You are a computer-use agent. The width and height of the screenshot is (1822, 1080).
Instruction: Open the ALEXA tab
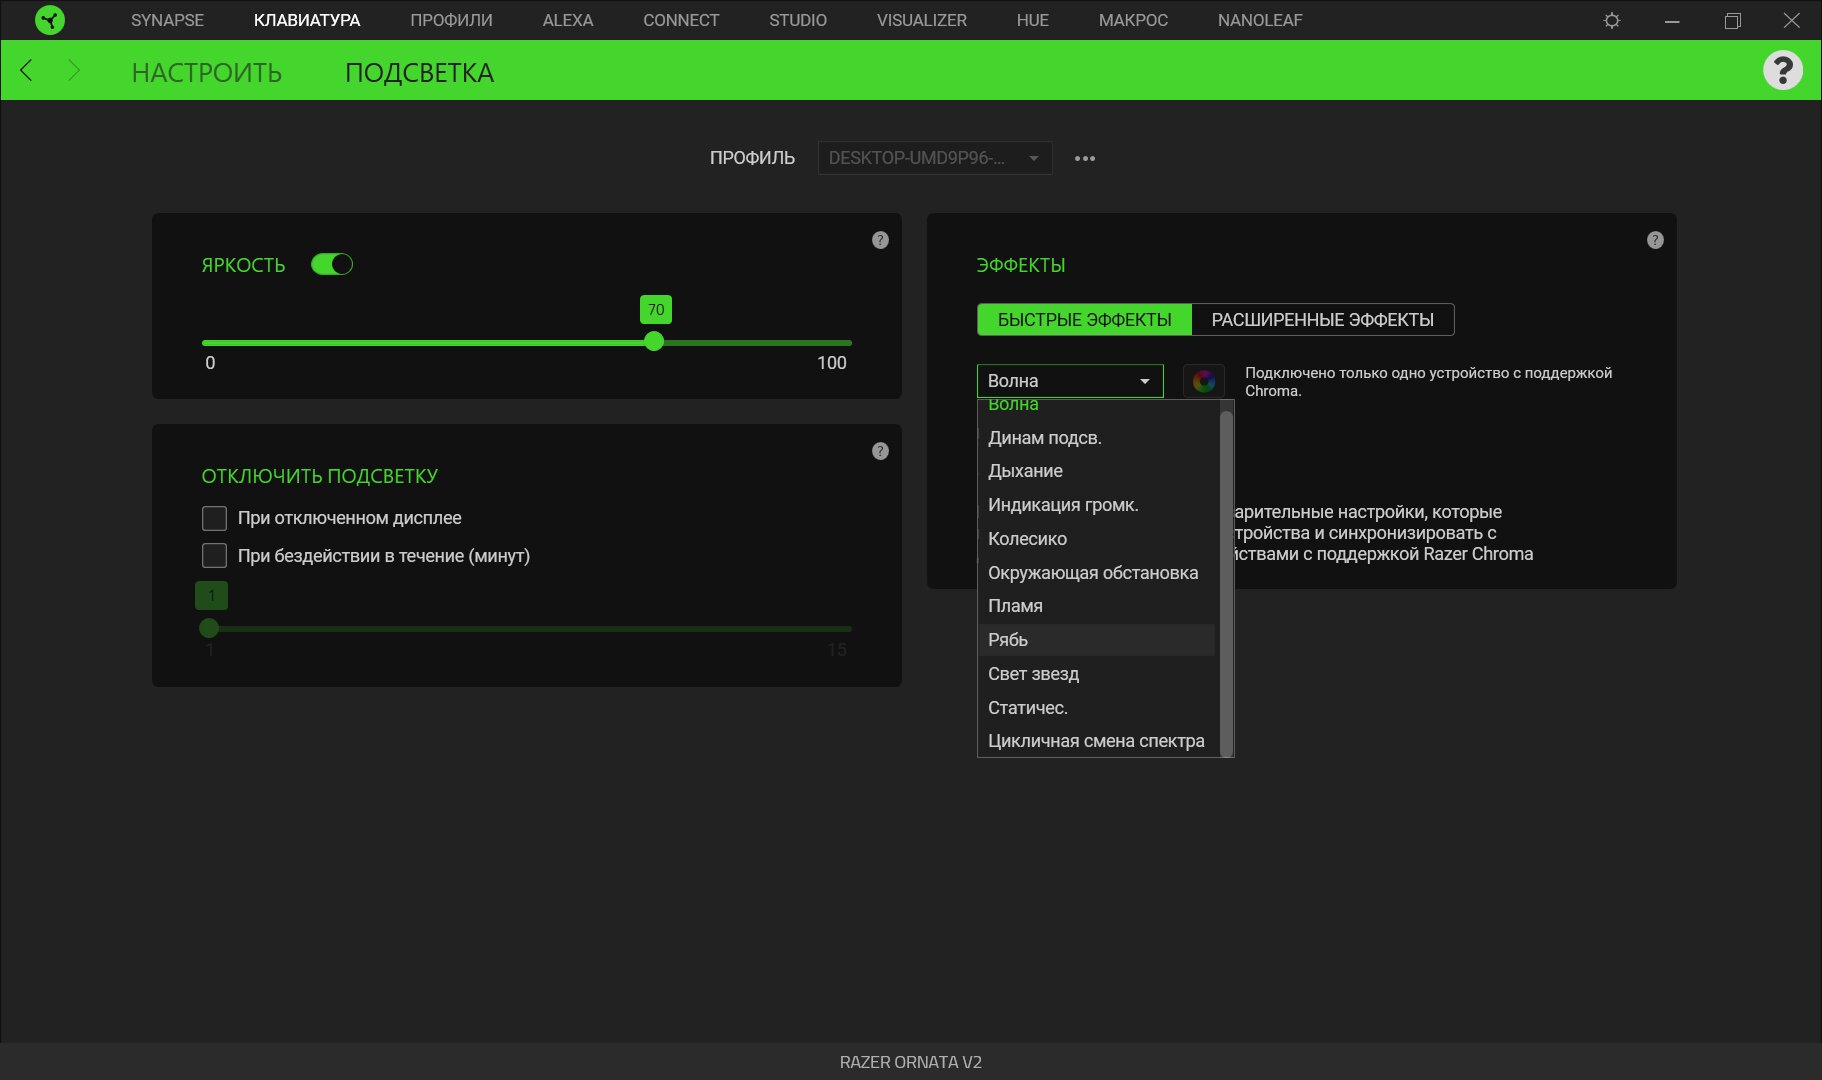[568, 20]
